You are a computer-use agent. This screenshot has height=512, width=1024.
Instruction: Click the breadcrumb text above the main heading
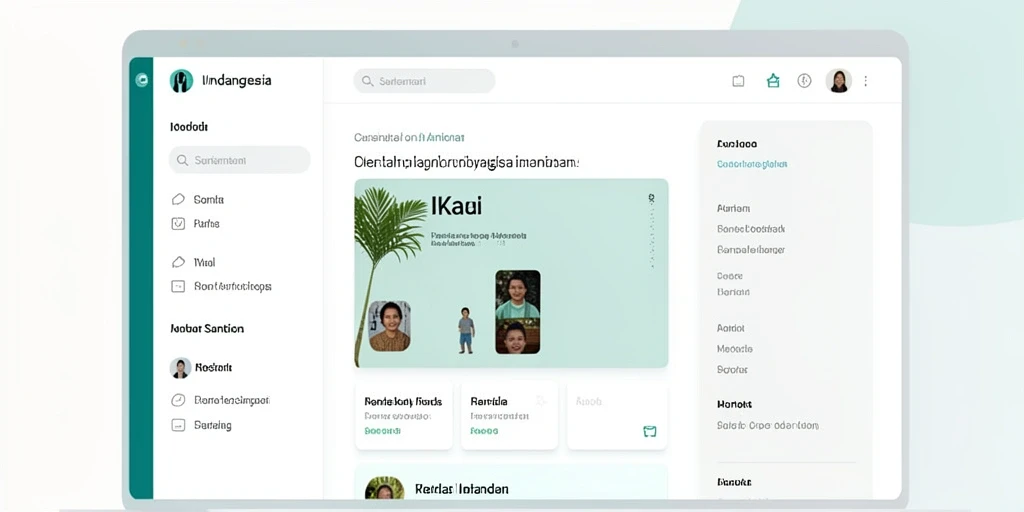click(409, 137)
